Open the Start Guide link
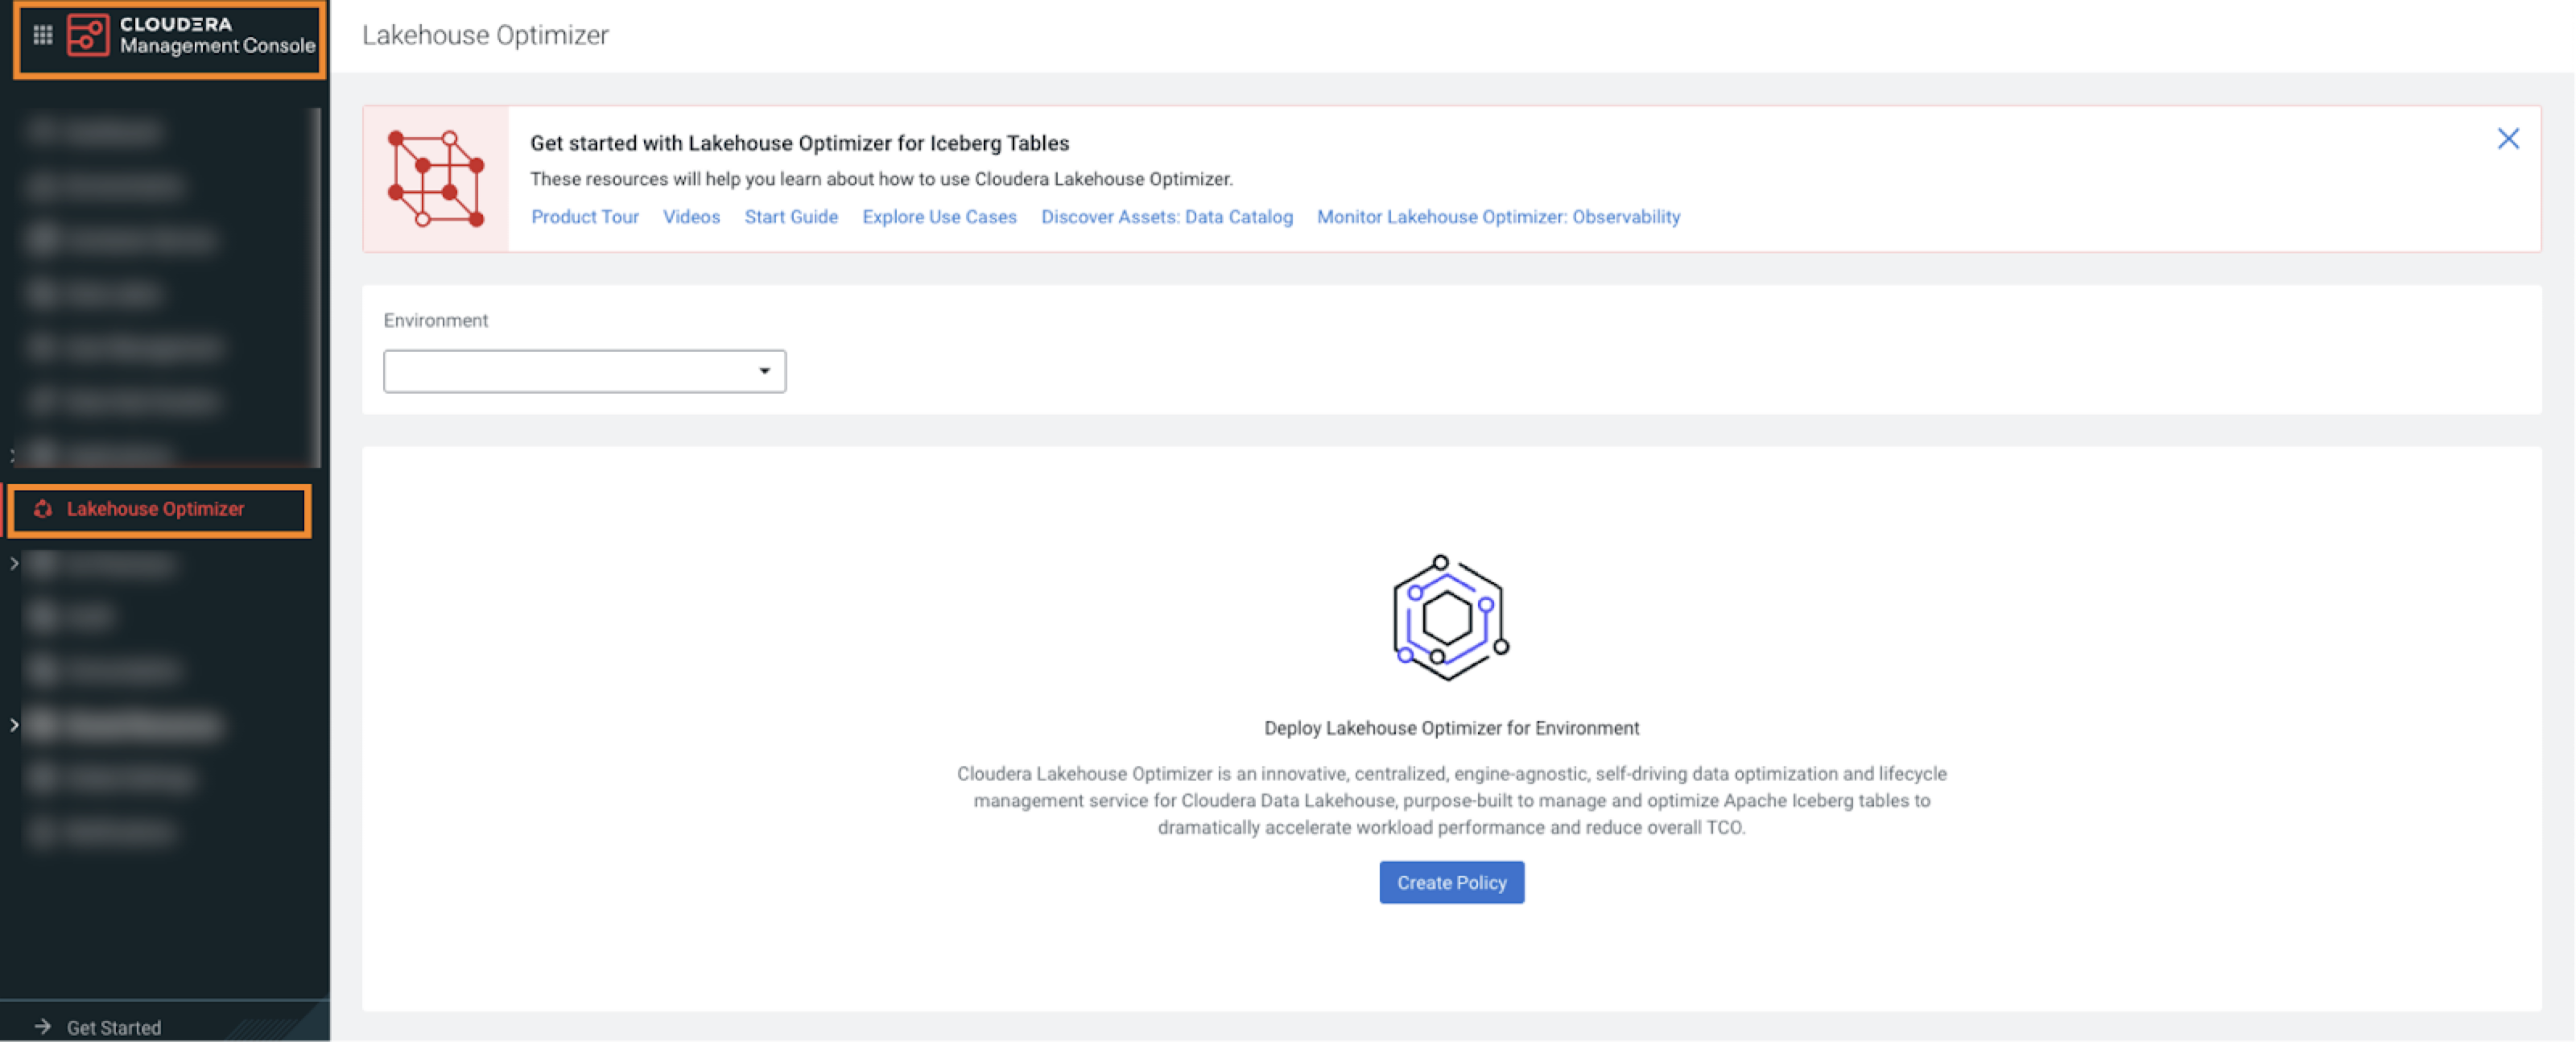The width and height of the screenshot is (2576, 1042). click(x=791, y=217)
